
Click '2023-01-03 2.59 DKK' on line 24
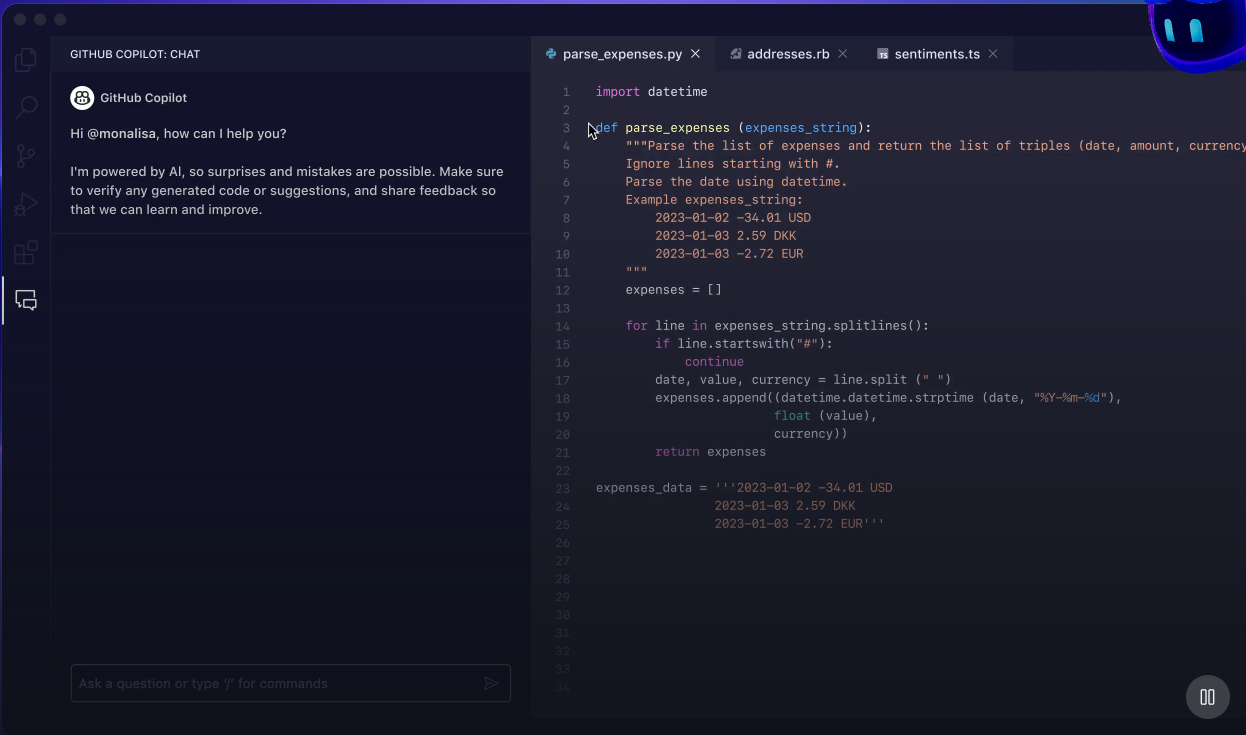pyautogui.click(x=785, y=506)
